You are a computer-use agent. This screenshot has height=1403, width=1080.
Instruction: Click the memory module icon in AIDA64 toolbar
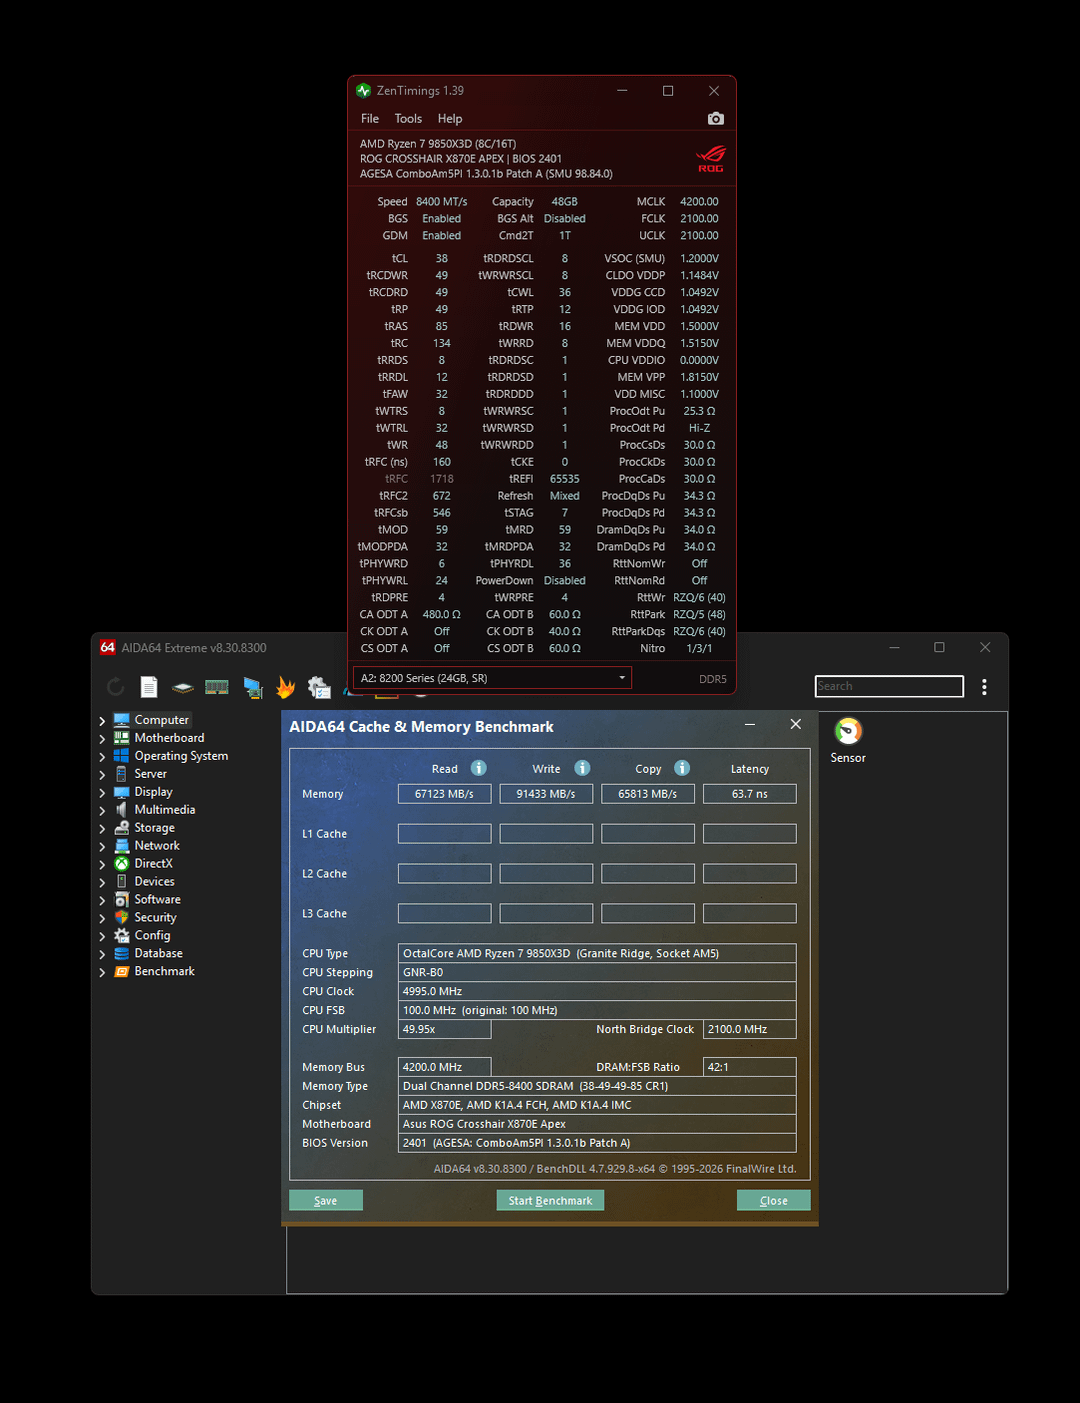217,686
